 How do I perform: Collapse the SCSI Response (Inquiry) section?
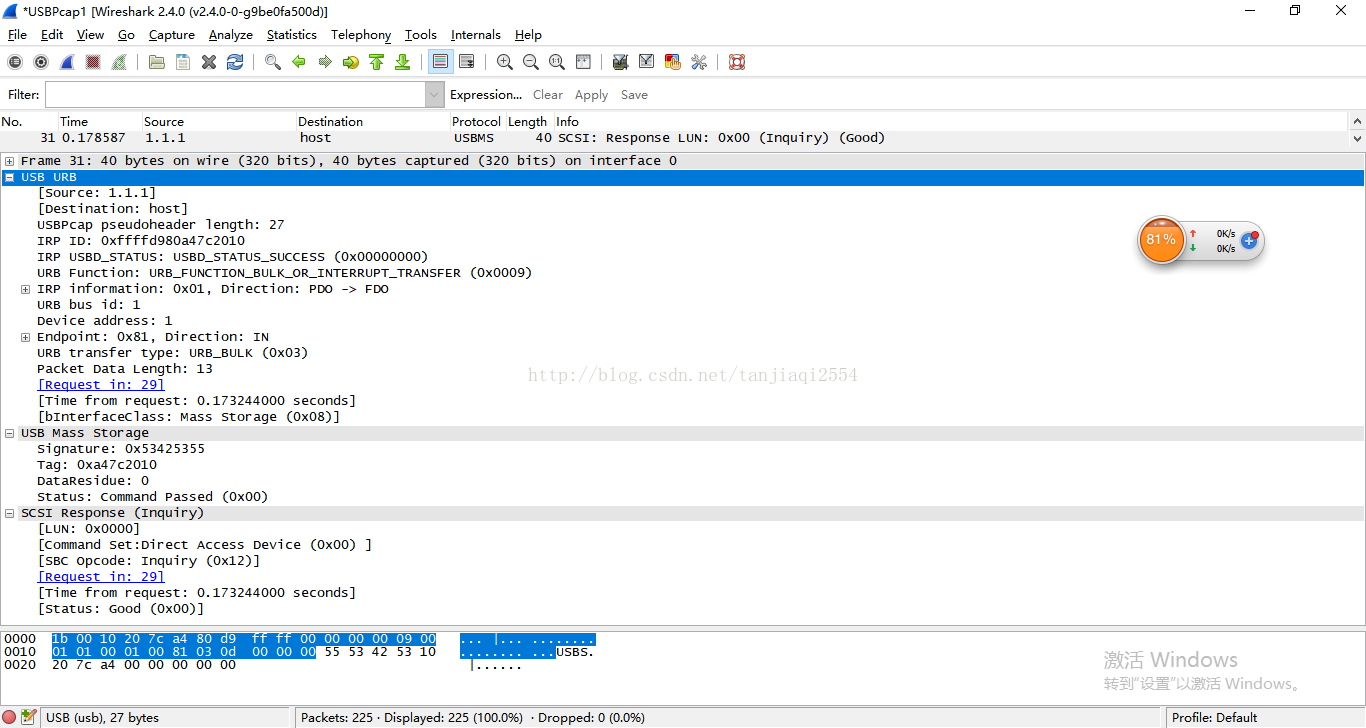tap(10, 513)
